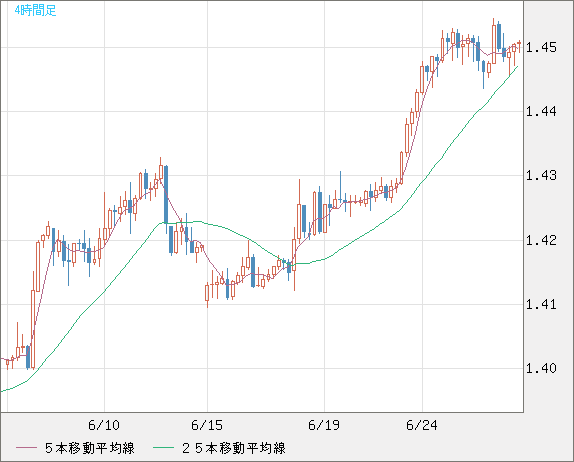Viewport: 574px width, 462px height.
Task: Click the 6/15 date axis label
Action: pos(207,425)
